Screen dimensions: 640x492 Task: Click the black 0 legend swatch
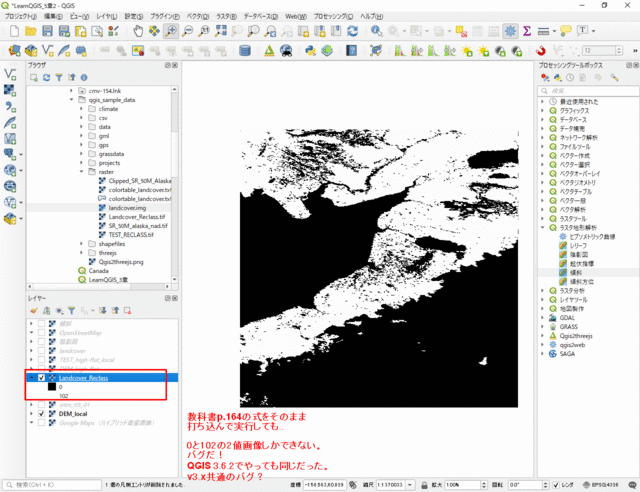(52, 387)
